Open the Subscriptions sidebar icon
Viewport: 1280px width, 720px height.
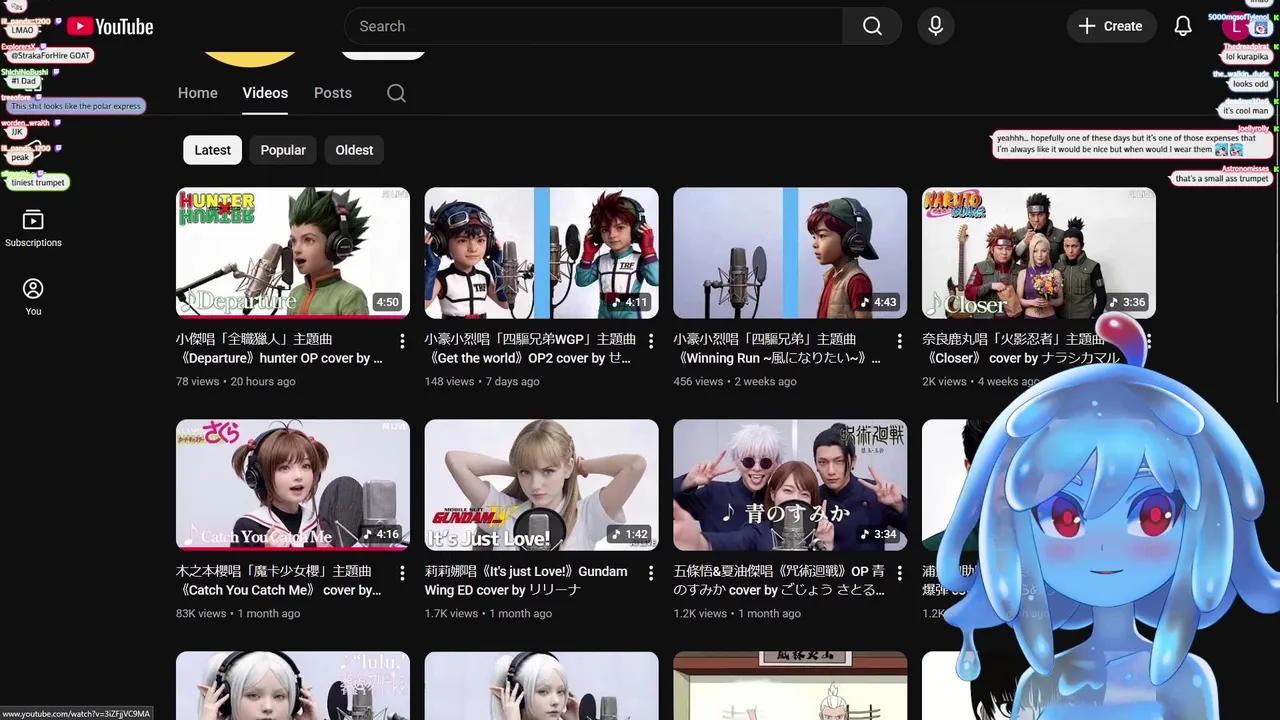(33, 228)
